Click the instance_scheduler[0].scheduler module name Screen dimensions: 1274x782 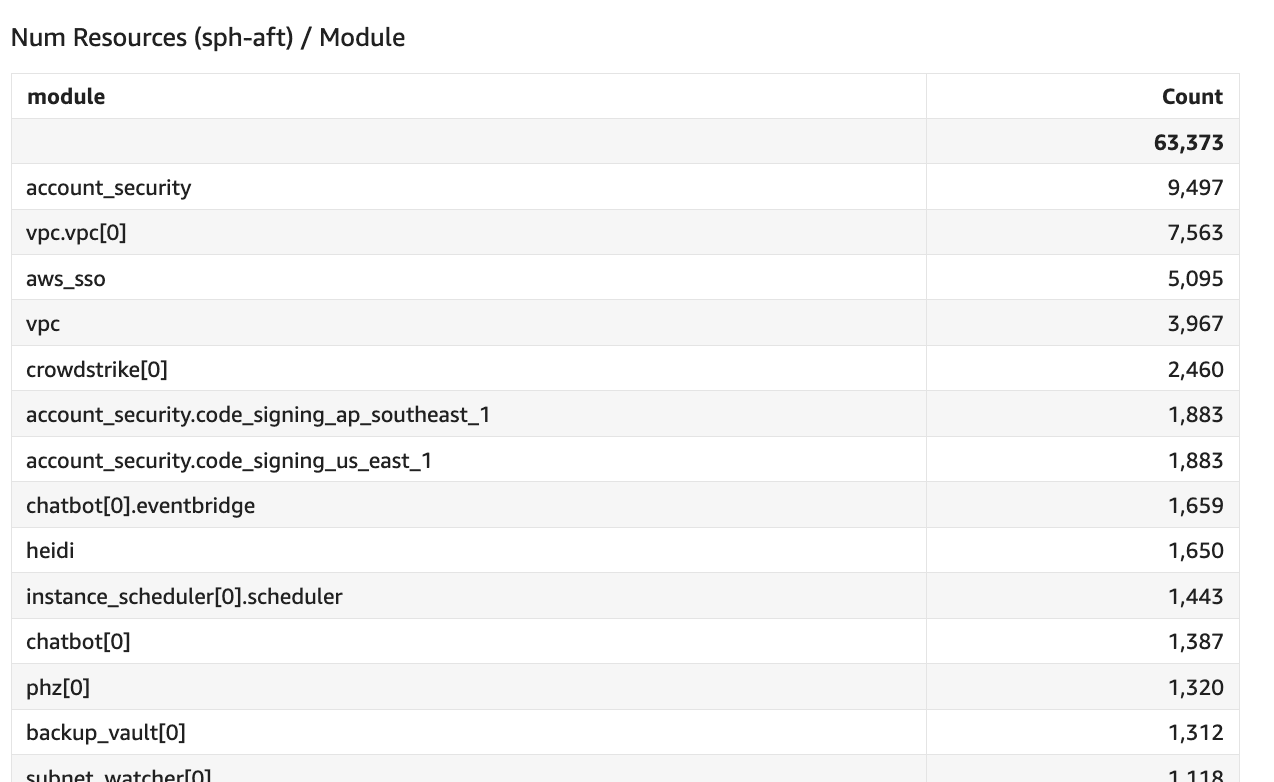pyautogui.click(x=184, y=597)
